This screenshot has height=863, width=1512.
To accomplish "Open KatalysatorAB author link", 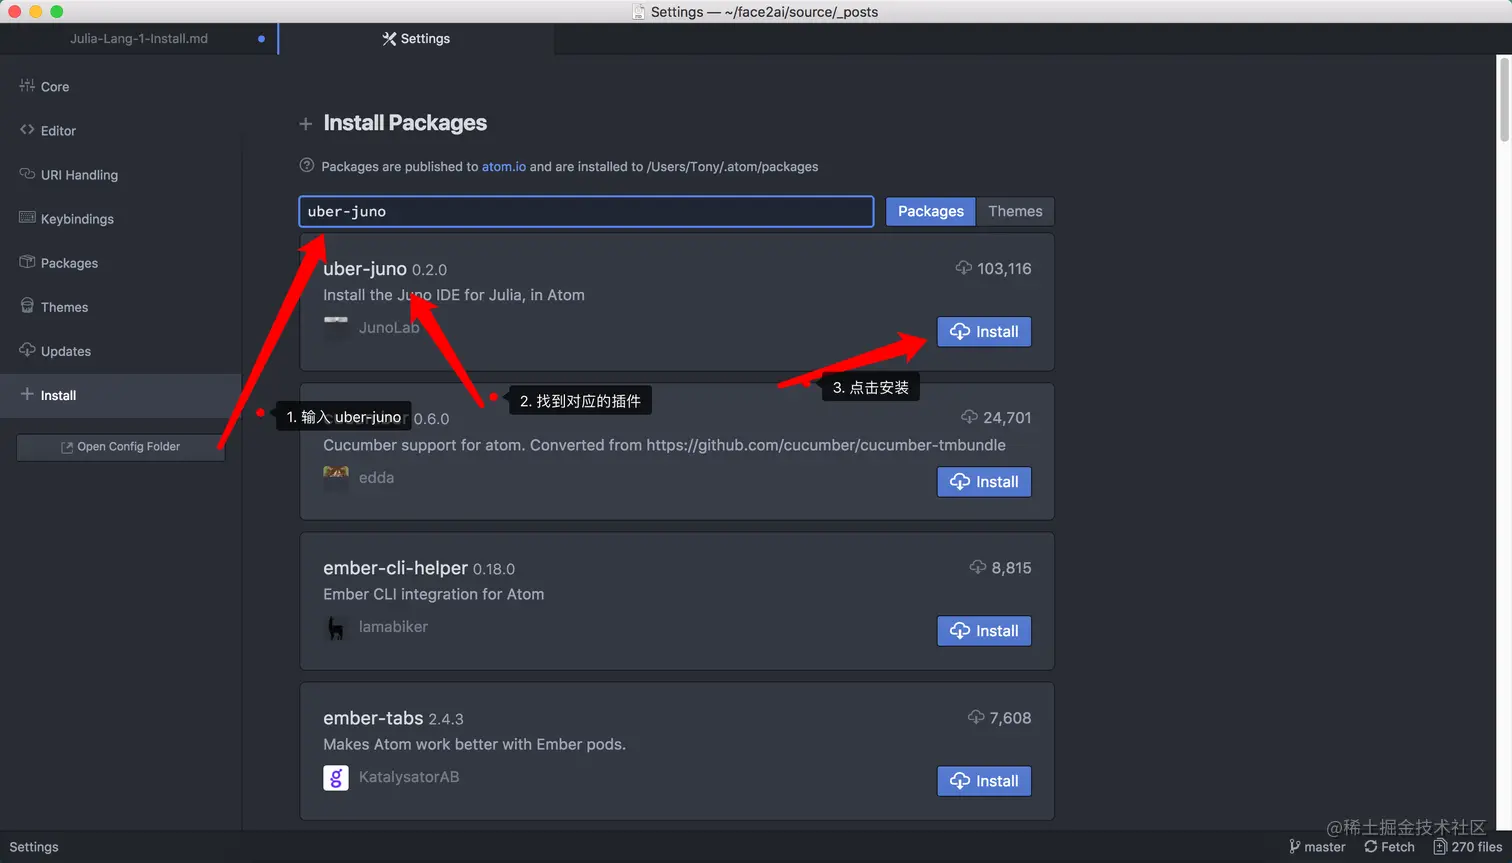I will [x=409, y=777].
